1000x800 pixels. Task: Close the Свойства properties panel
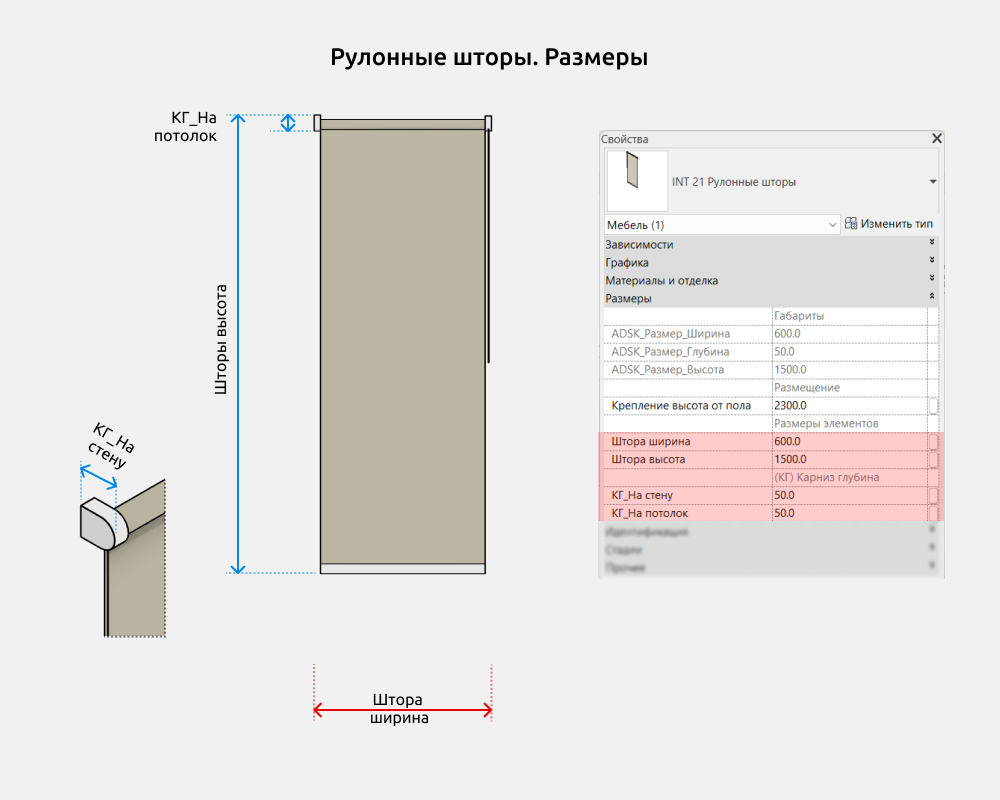tap(936, 138)
